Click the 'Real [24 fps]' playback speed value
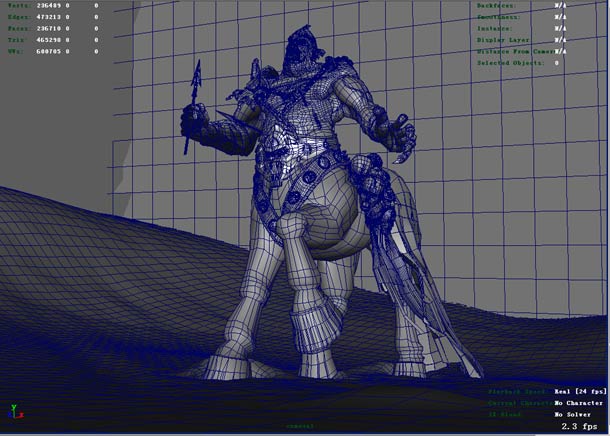610x436 pixels. tap(580, 392)
